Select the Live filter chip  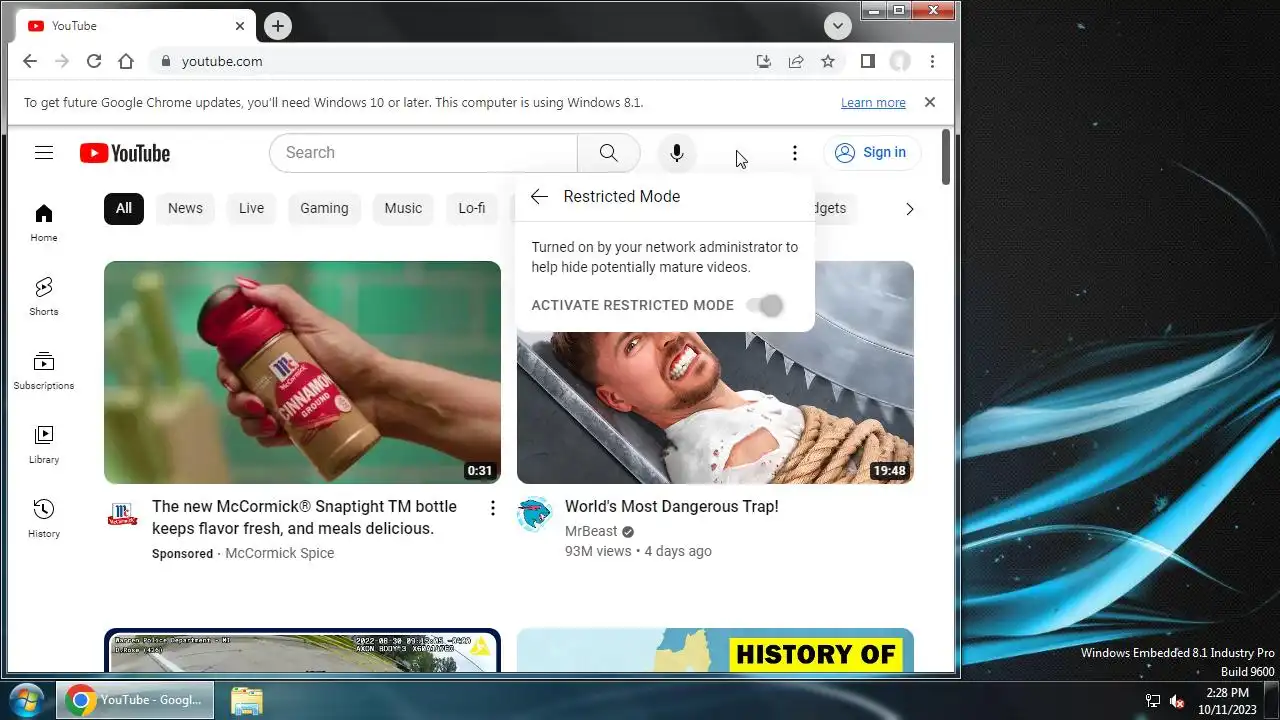(x=252, y=208)
